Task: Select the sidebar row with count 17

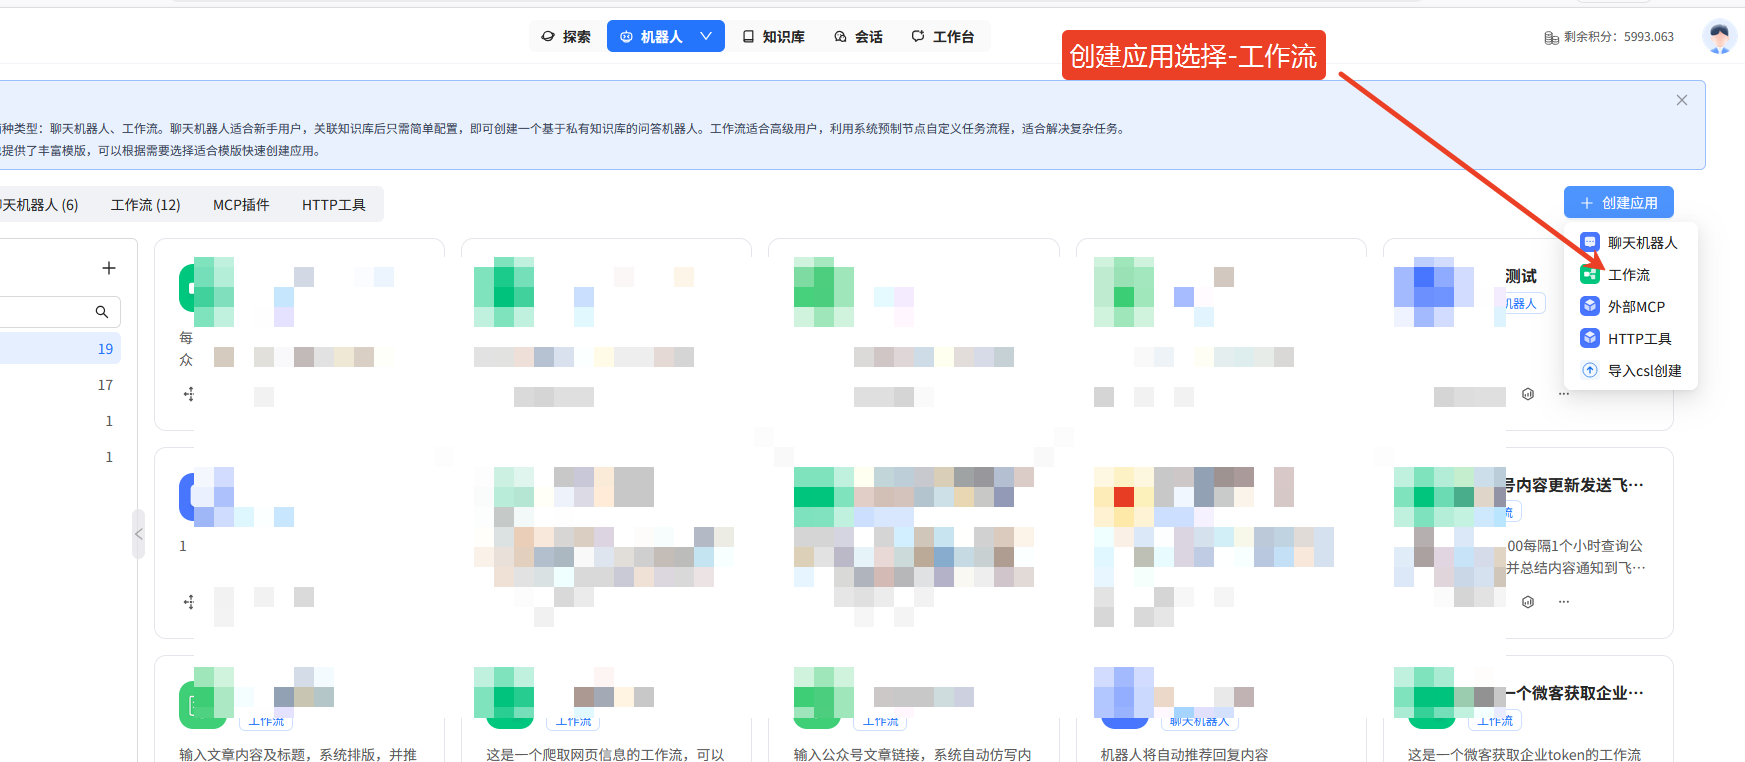Action: coord(60,385)
